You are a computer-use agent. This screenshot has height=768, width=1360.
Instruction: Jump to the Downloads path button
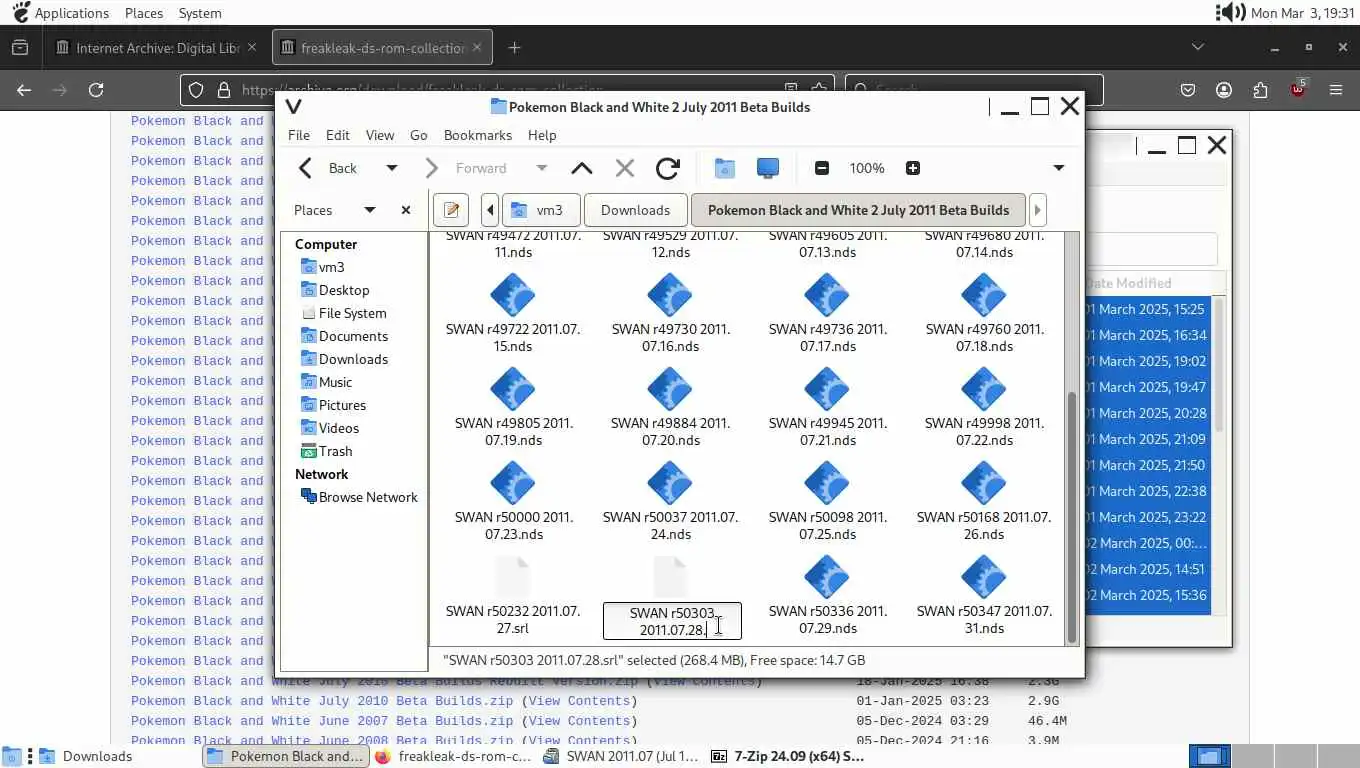636,210
